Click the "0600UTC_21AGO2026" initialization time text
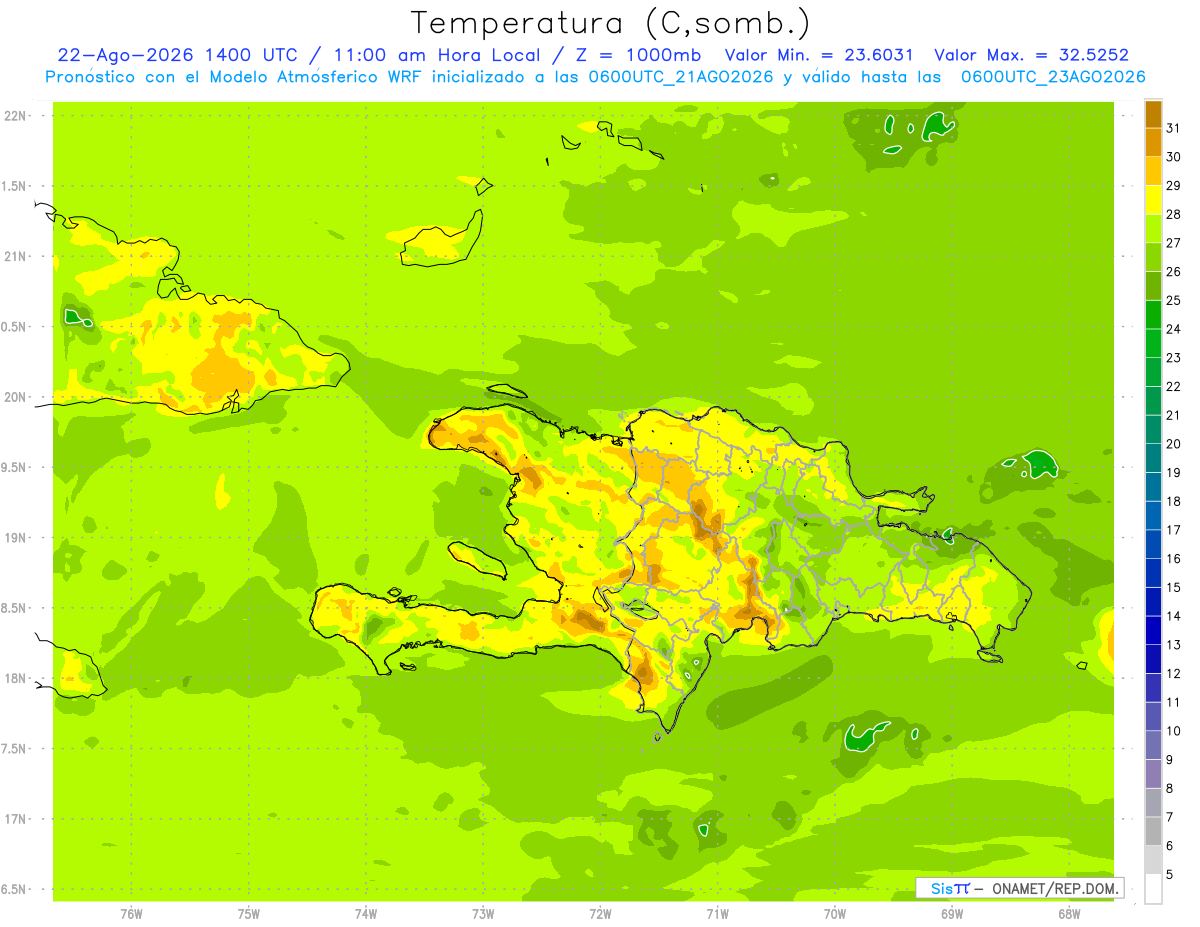The width and height of the screenshot is (1200, 927). click(x=679, y=77)
